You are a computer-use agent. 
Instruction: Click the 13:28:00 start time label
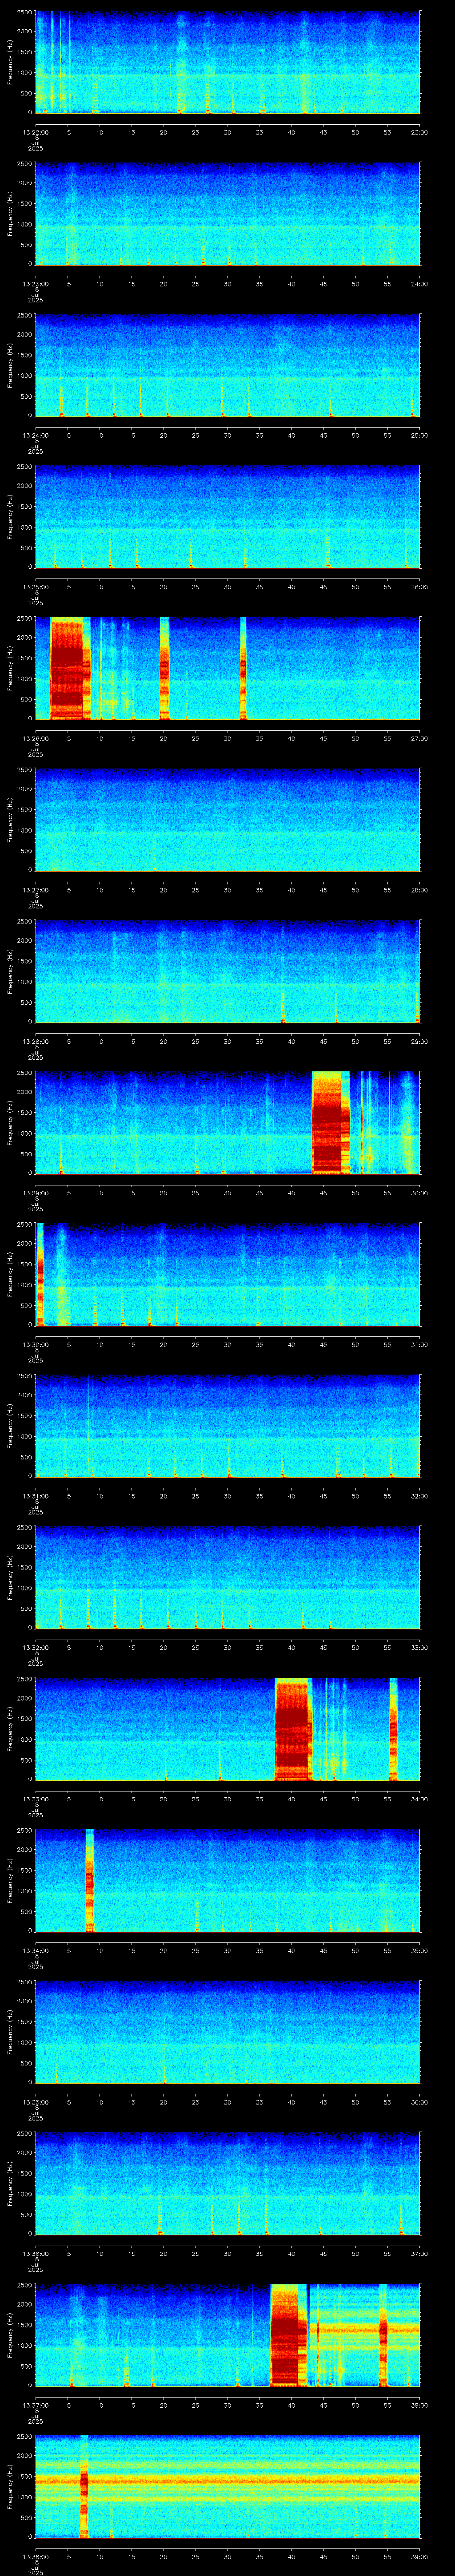pos(36,1041)
